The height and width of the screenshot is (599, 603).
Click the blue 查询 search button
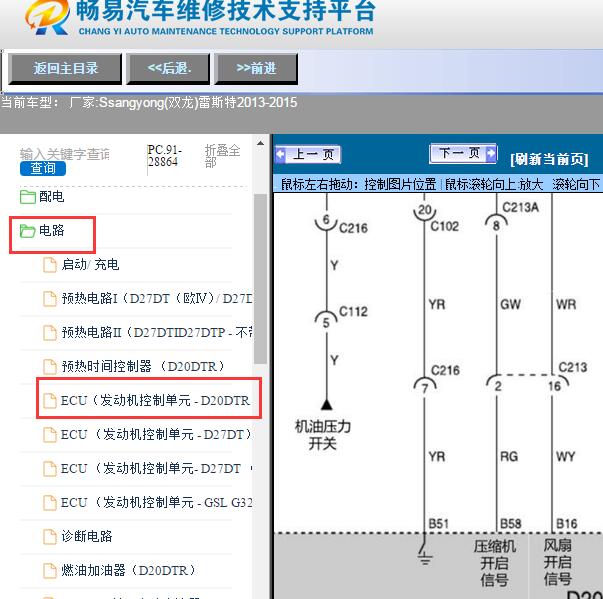point(43,168)
